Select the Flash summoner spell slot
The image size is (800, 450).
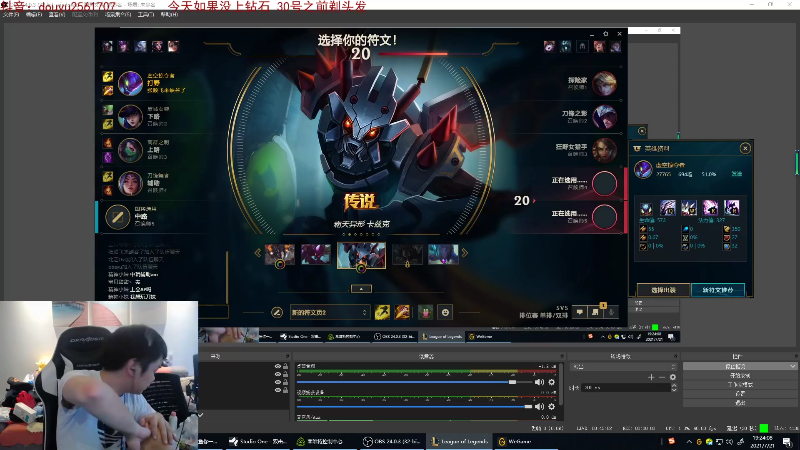(x=382, y=312)
